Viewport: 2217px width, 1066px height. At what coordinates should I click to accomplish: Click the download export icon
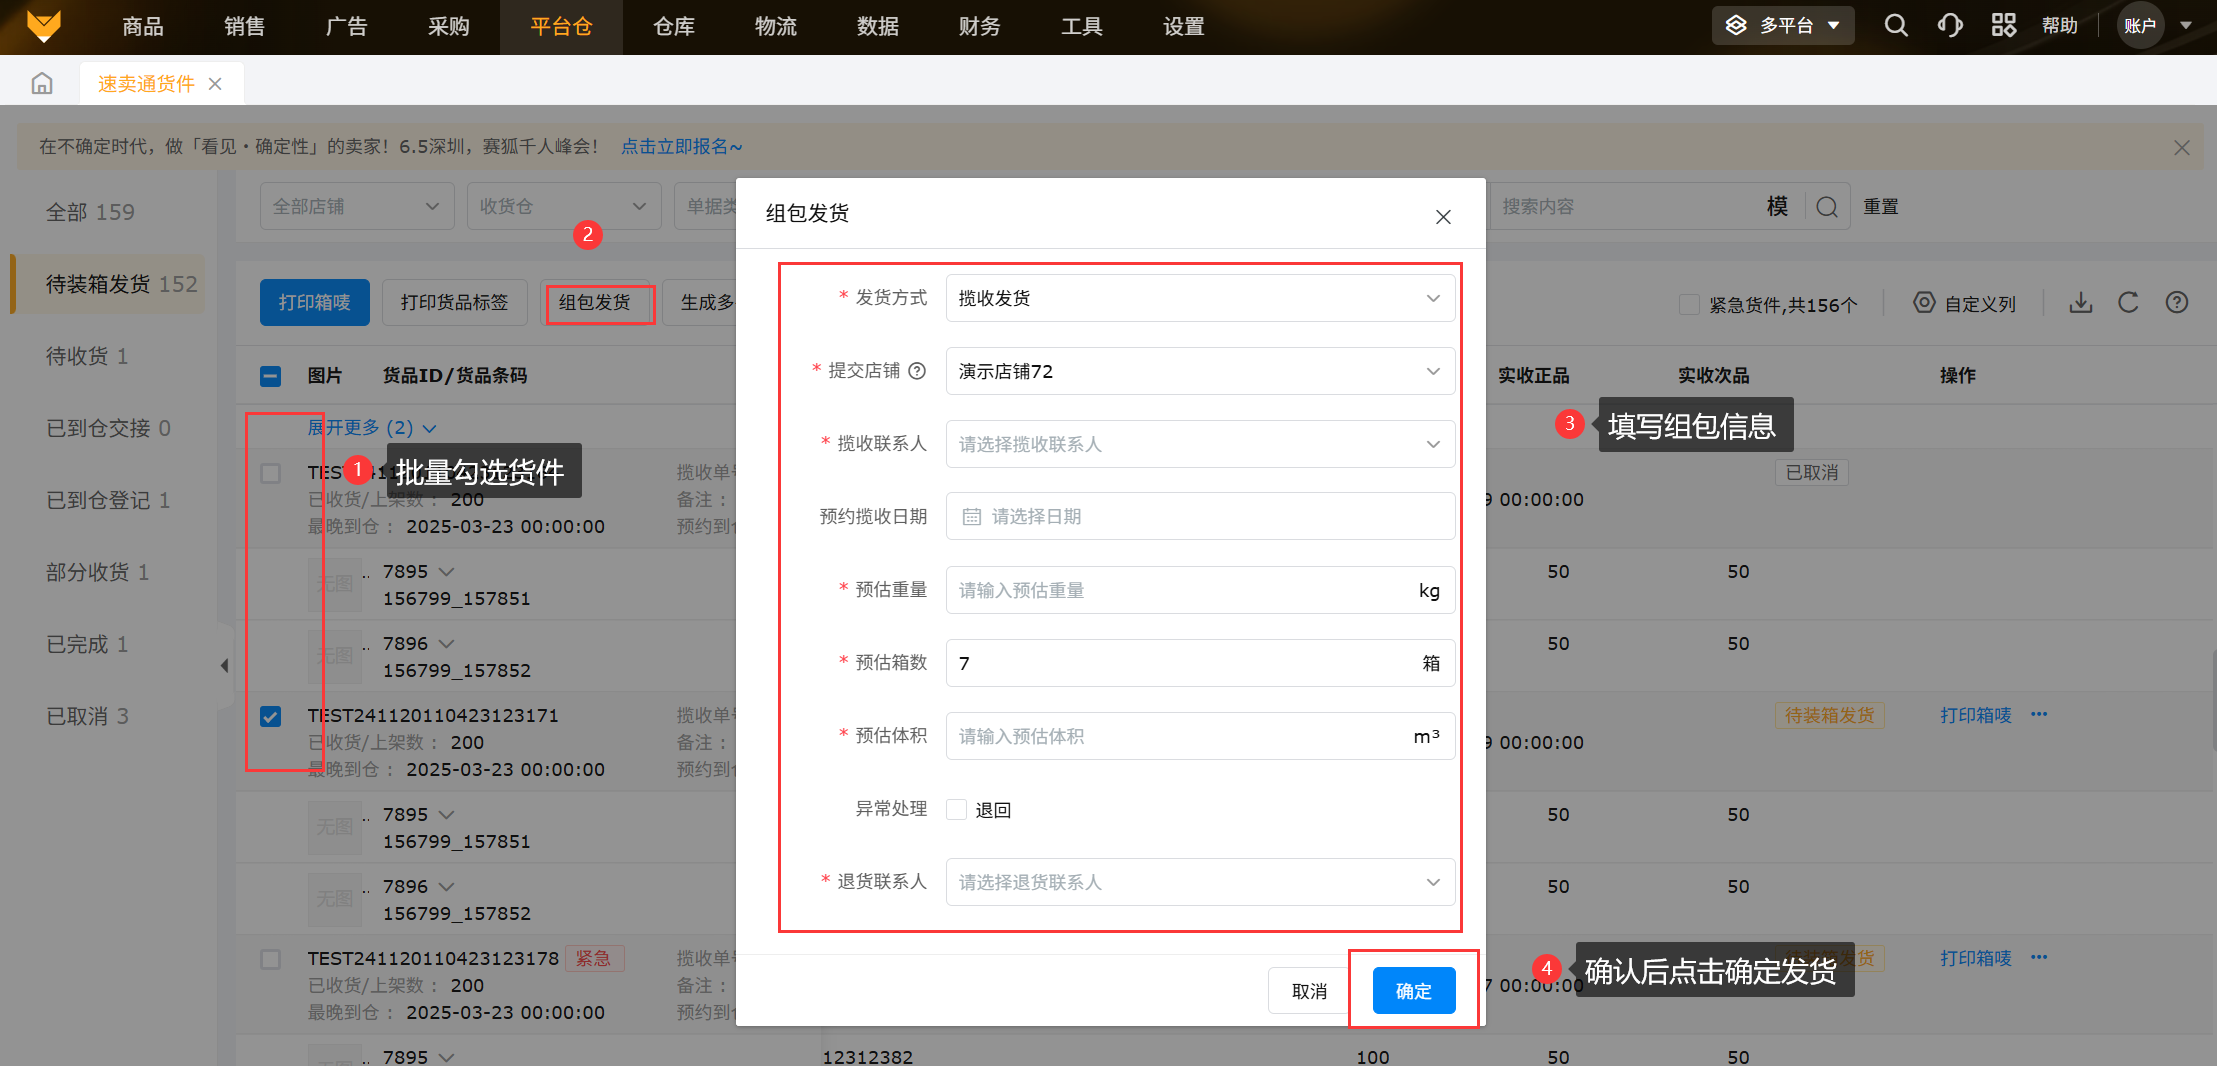click(x=2081, y=303)
